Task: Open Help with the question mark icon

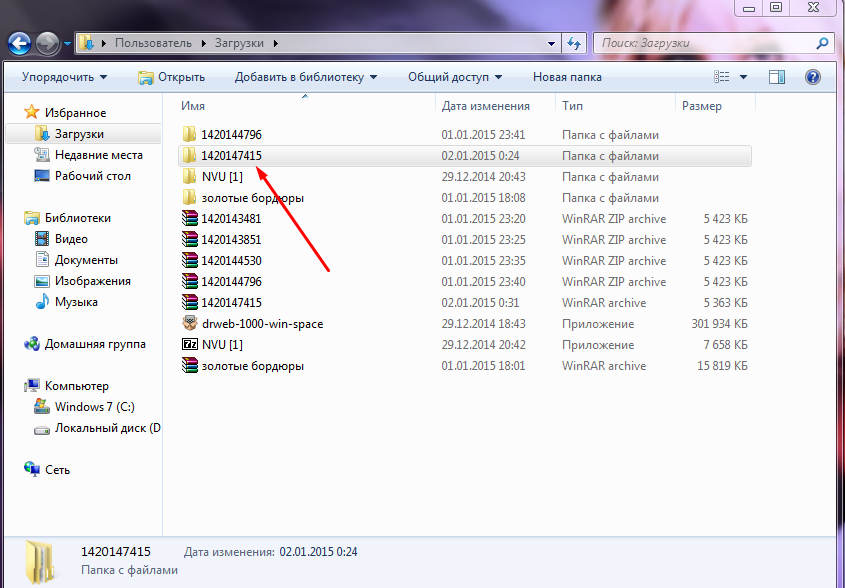Action: 813,77
